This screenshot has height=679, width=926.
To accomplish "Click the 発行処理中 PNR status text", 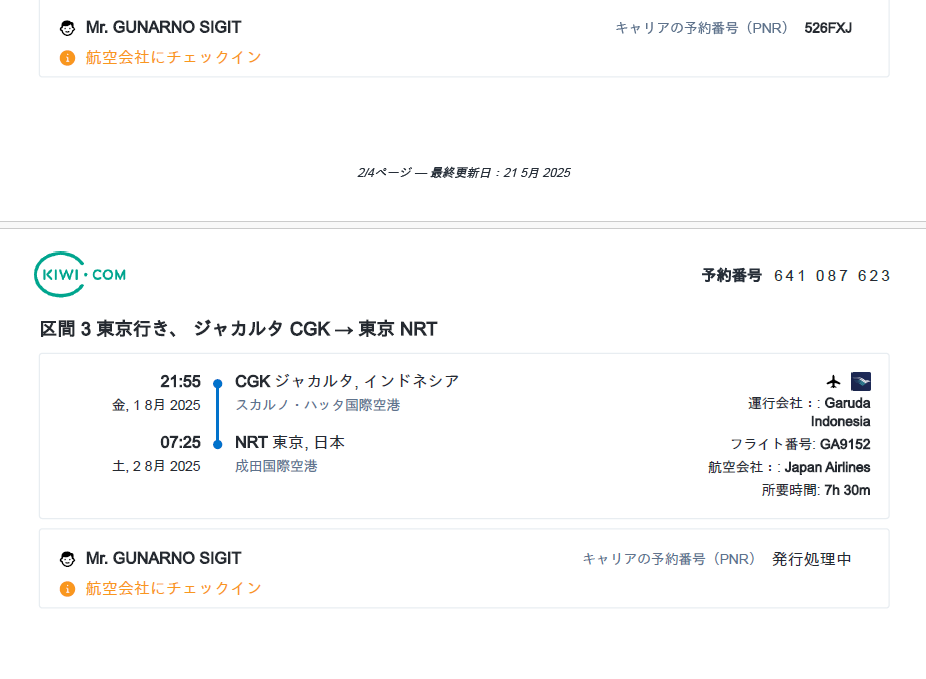I will [811, 559].
